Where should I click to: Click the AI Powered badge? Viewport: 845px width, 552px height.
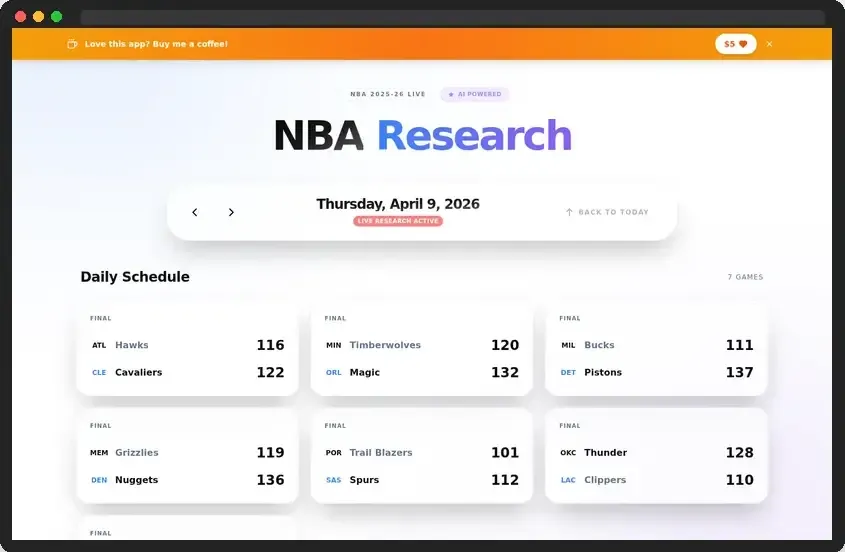point(475,94)
